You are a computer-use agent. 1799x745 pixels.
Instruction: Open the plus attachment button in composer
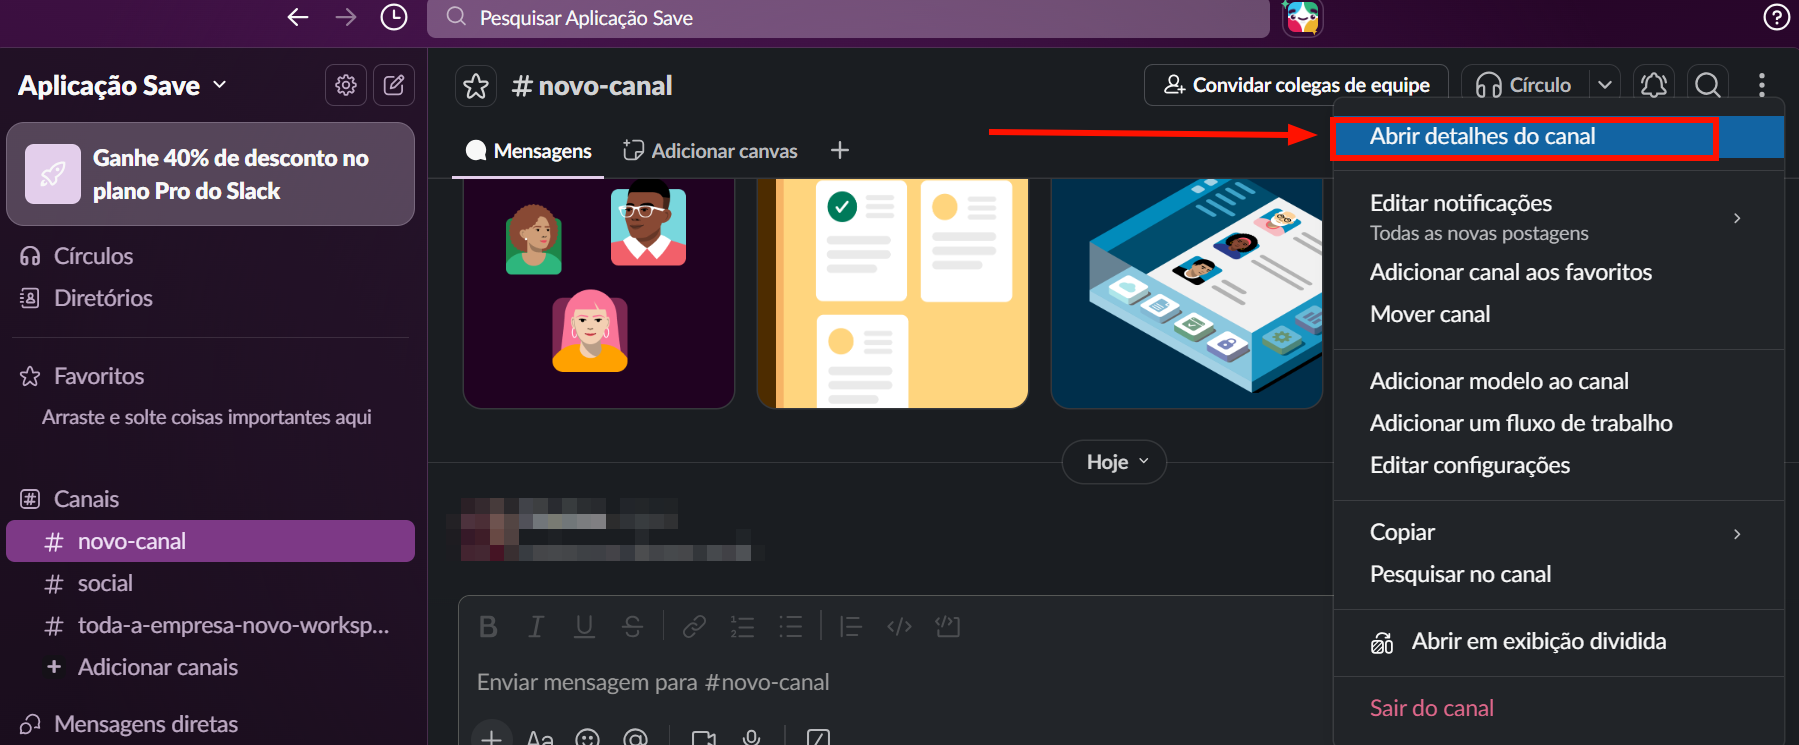point(491,737)
